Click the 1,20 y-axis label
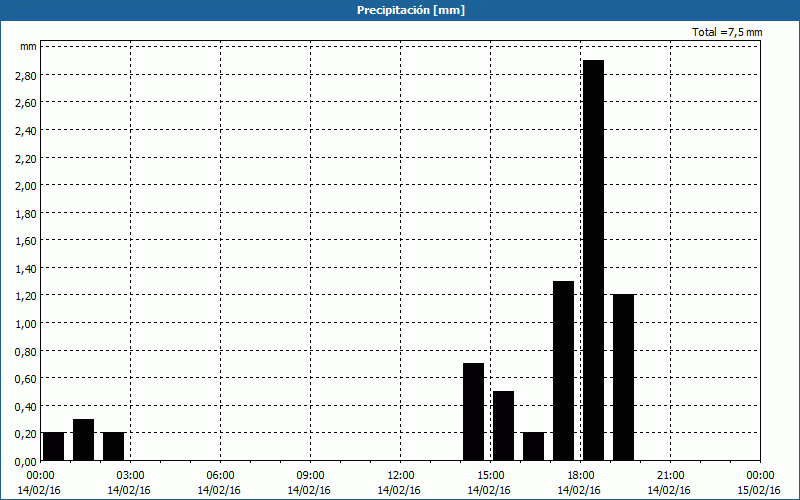The height and width of the screenshot is (500, 800). point(27,295)
